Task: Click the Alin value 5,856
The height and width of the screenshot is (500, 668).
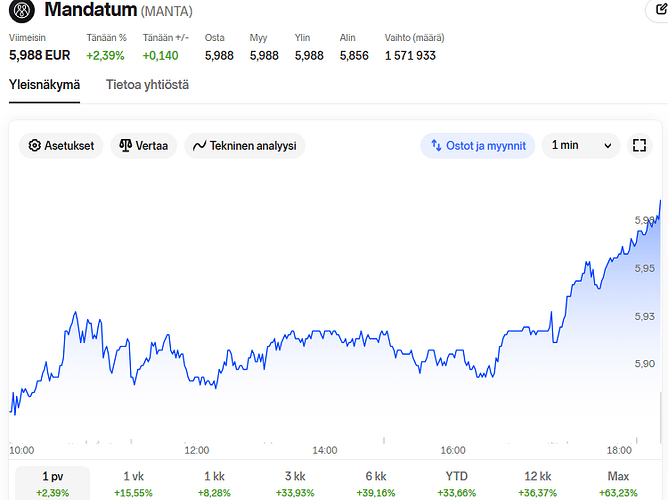Action: click(354, 55)
